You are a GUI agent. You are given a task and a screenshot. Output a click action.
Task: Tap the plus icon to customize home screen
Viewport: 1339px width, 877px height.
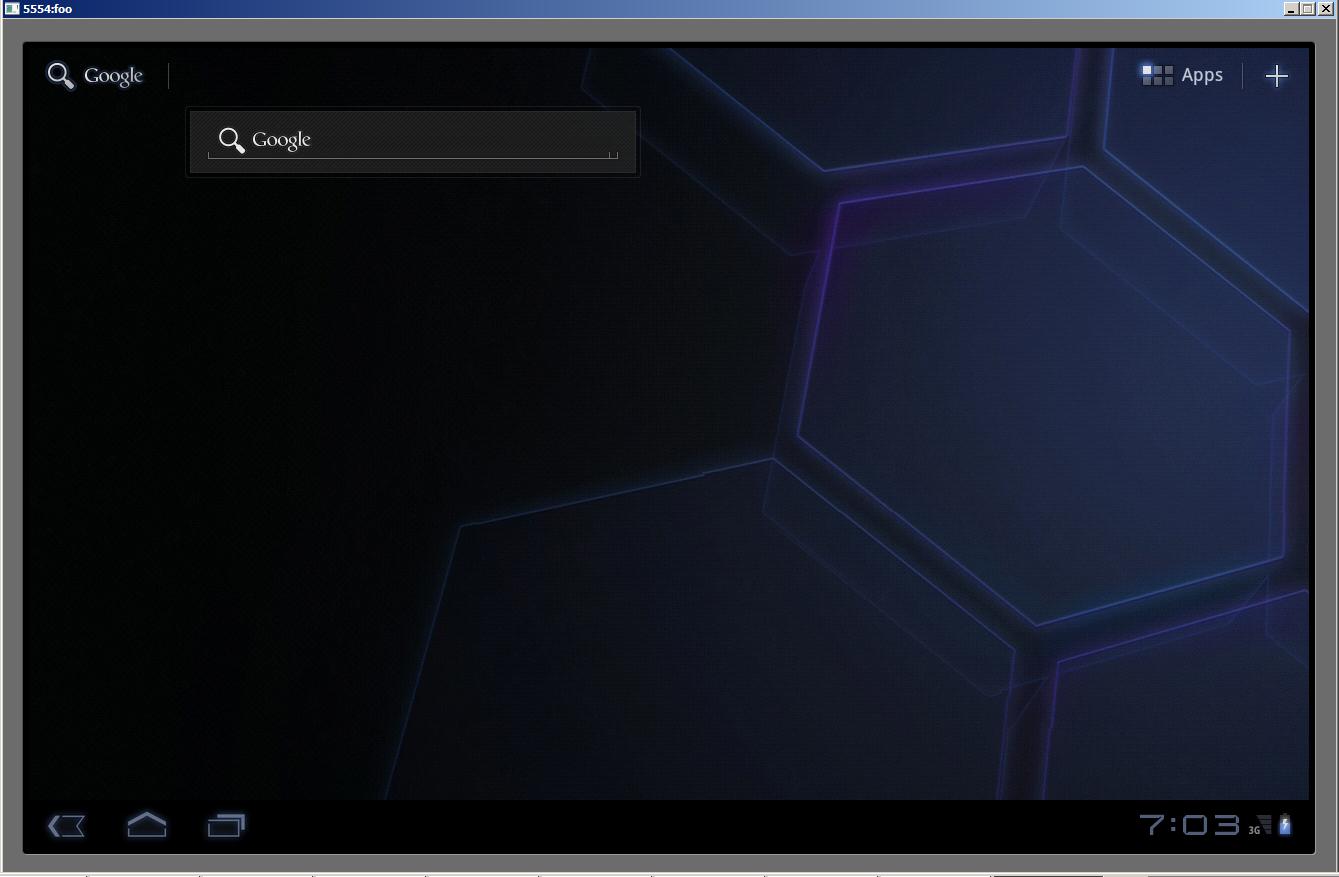(x=1276, y=76)
